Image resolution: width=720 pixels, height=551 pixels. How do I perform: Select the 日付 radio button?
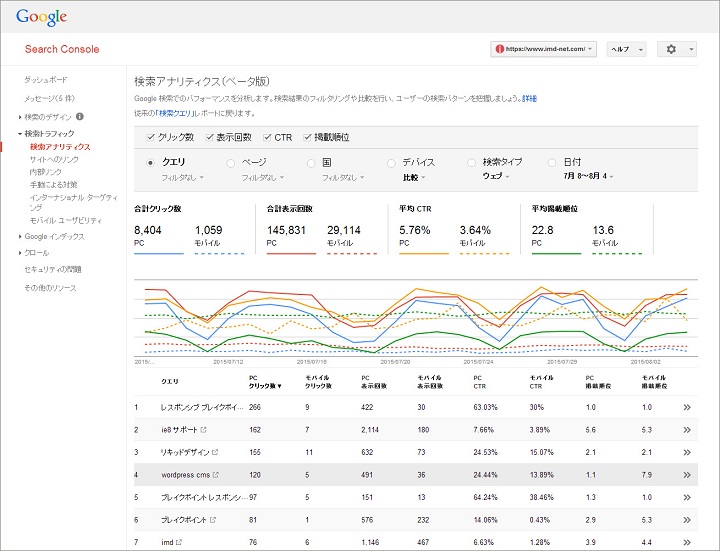pyautogui.click(x=552, y=163)
